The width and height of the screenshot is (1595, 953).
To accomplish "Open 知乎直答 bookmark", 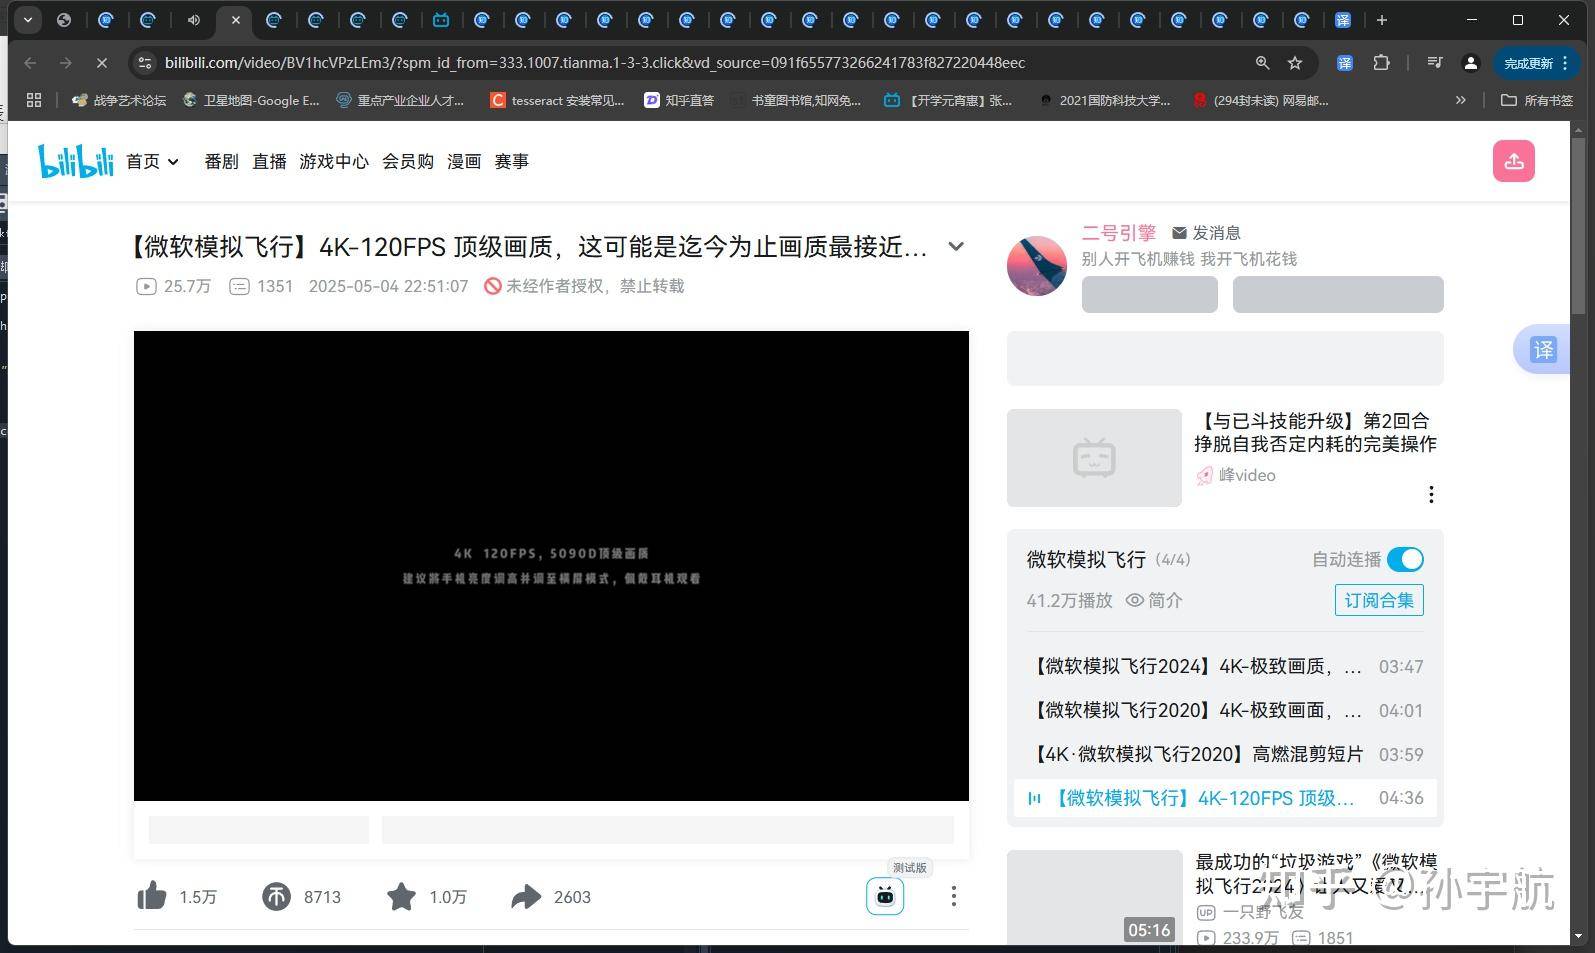I will pyautogui.click(x=679, y=100).
